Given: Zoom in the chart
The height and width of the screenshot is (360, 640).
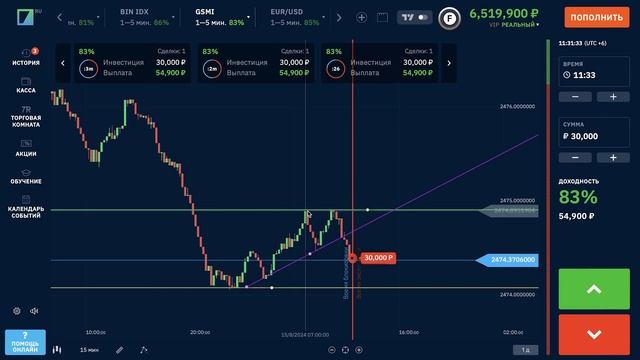Looking at the screenshot, I should (x=359, y=350).
